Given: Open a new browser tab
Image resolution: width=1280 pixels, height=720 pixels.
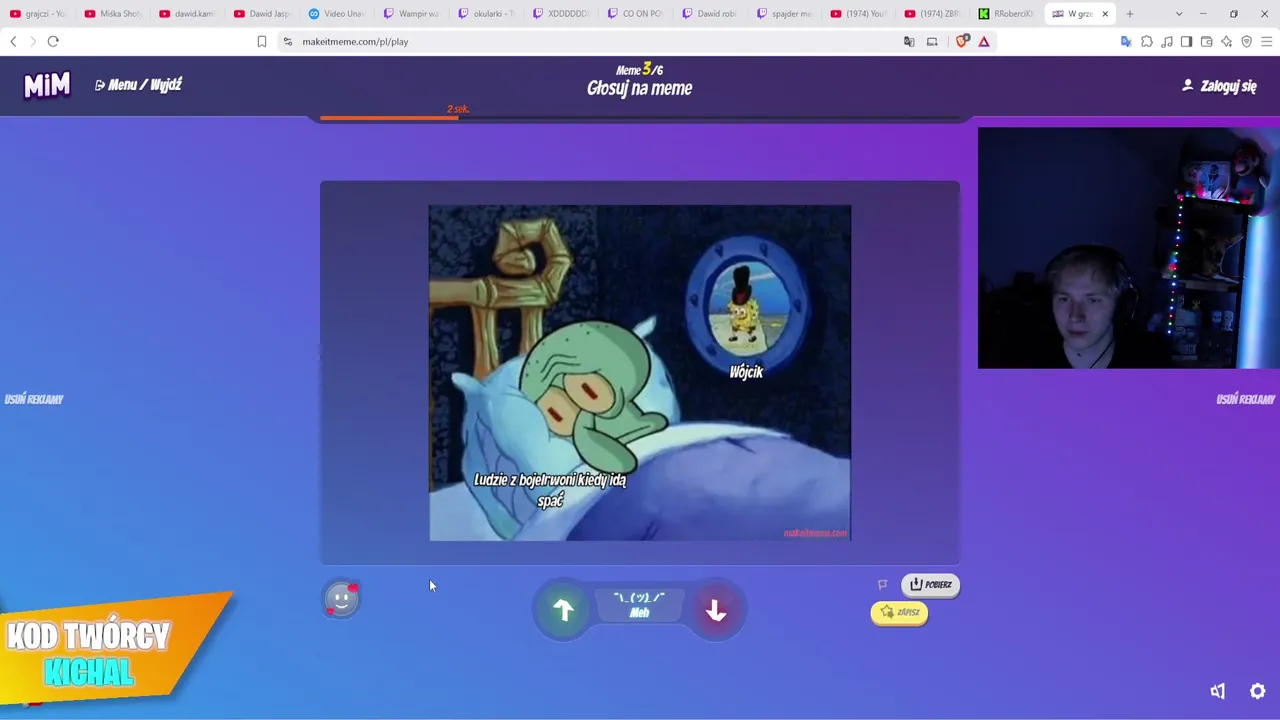Looking at the screenshot, I should click(x=1130, y=14).
